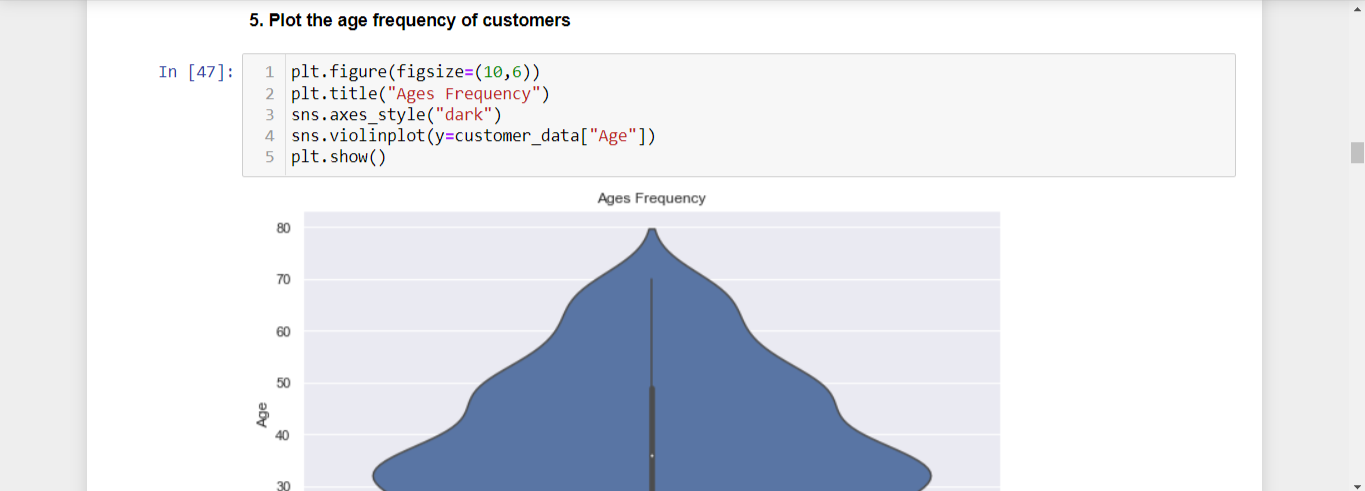The image size is (1365, 491).
Task: Click line number 1 in code gutter
Action: (x=270, y=73)
